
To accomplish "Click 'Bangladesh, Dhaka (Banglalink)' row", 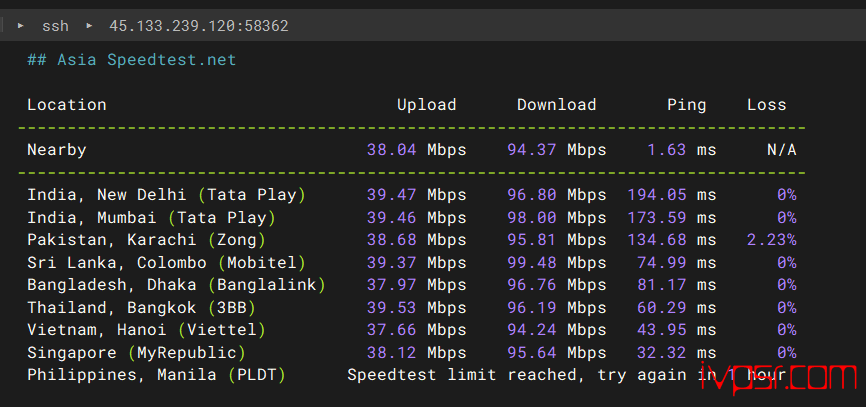I will [176, 285].
